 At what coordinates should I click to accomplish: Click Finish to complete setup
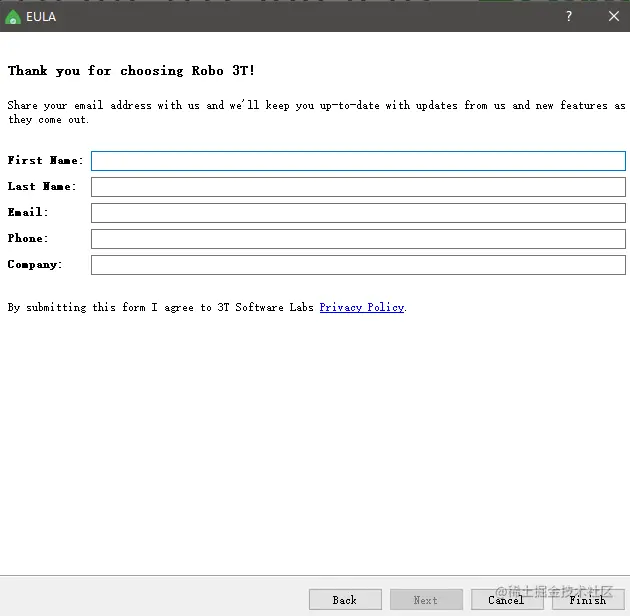(x=588, y=600)
